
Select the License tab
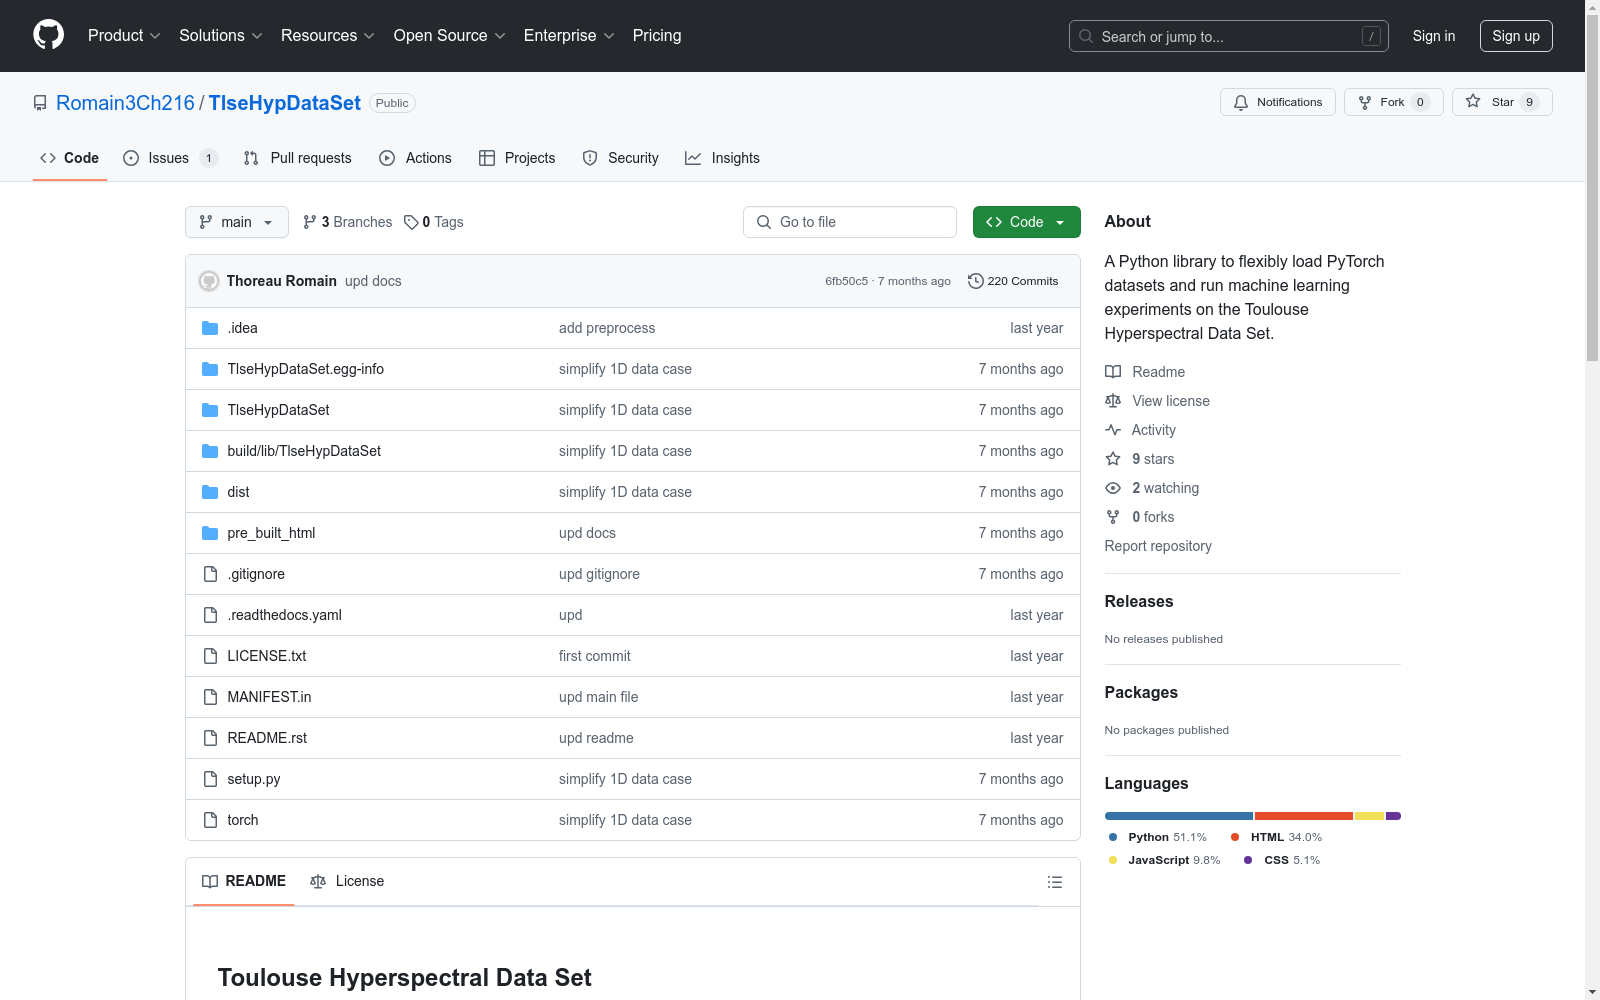point(347,881)
